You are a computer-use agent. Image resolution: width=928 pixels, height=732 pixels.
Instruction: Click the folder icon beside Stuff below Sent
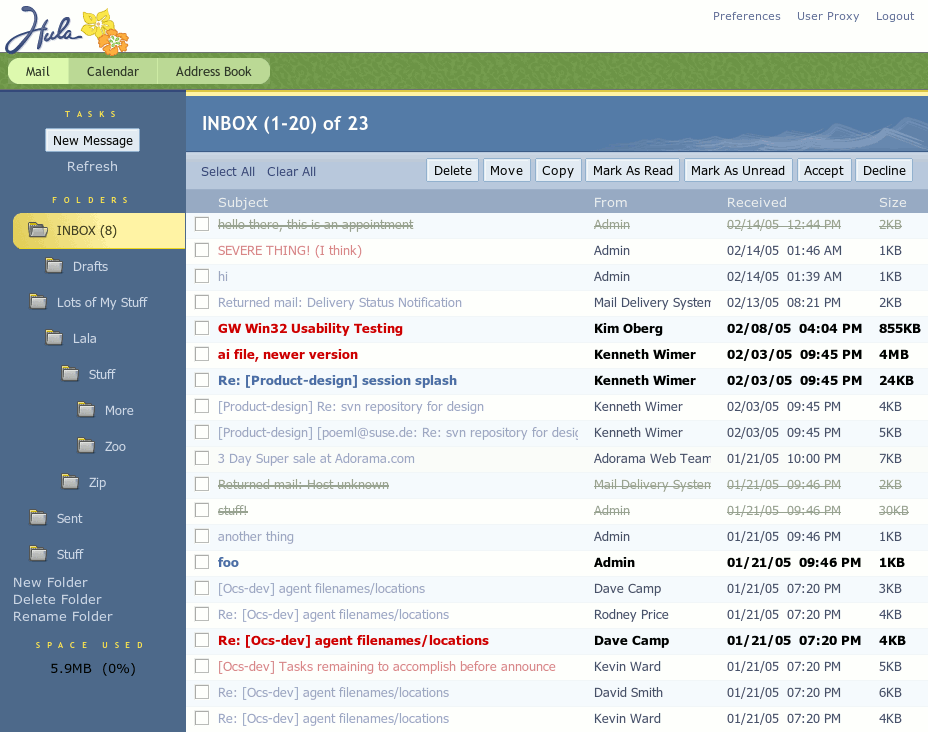[38, 554]
